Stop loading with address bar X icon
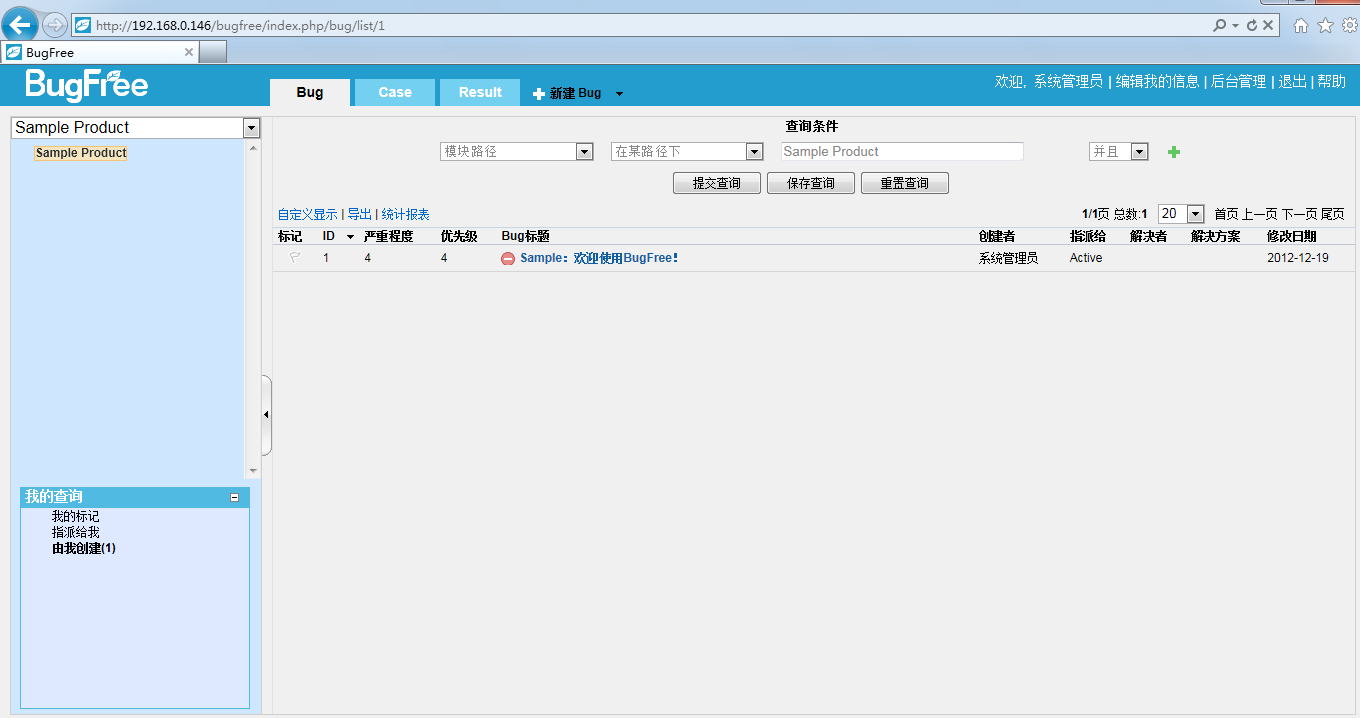 click(x=1268, y=25)
